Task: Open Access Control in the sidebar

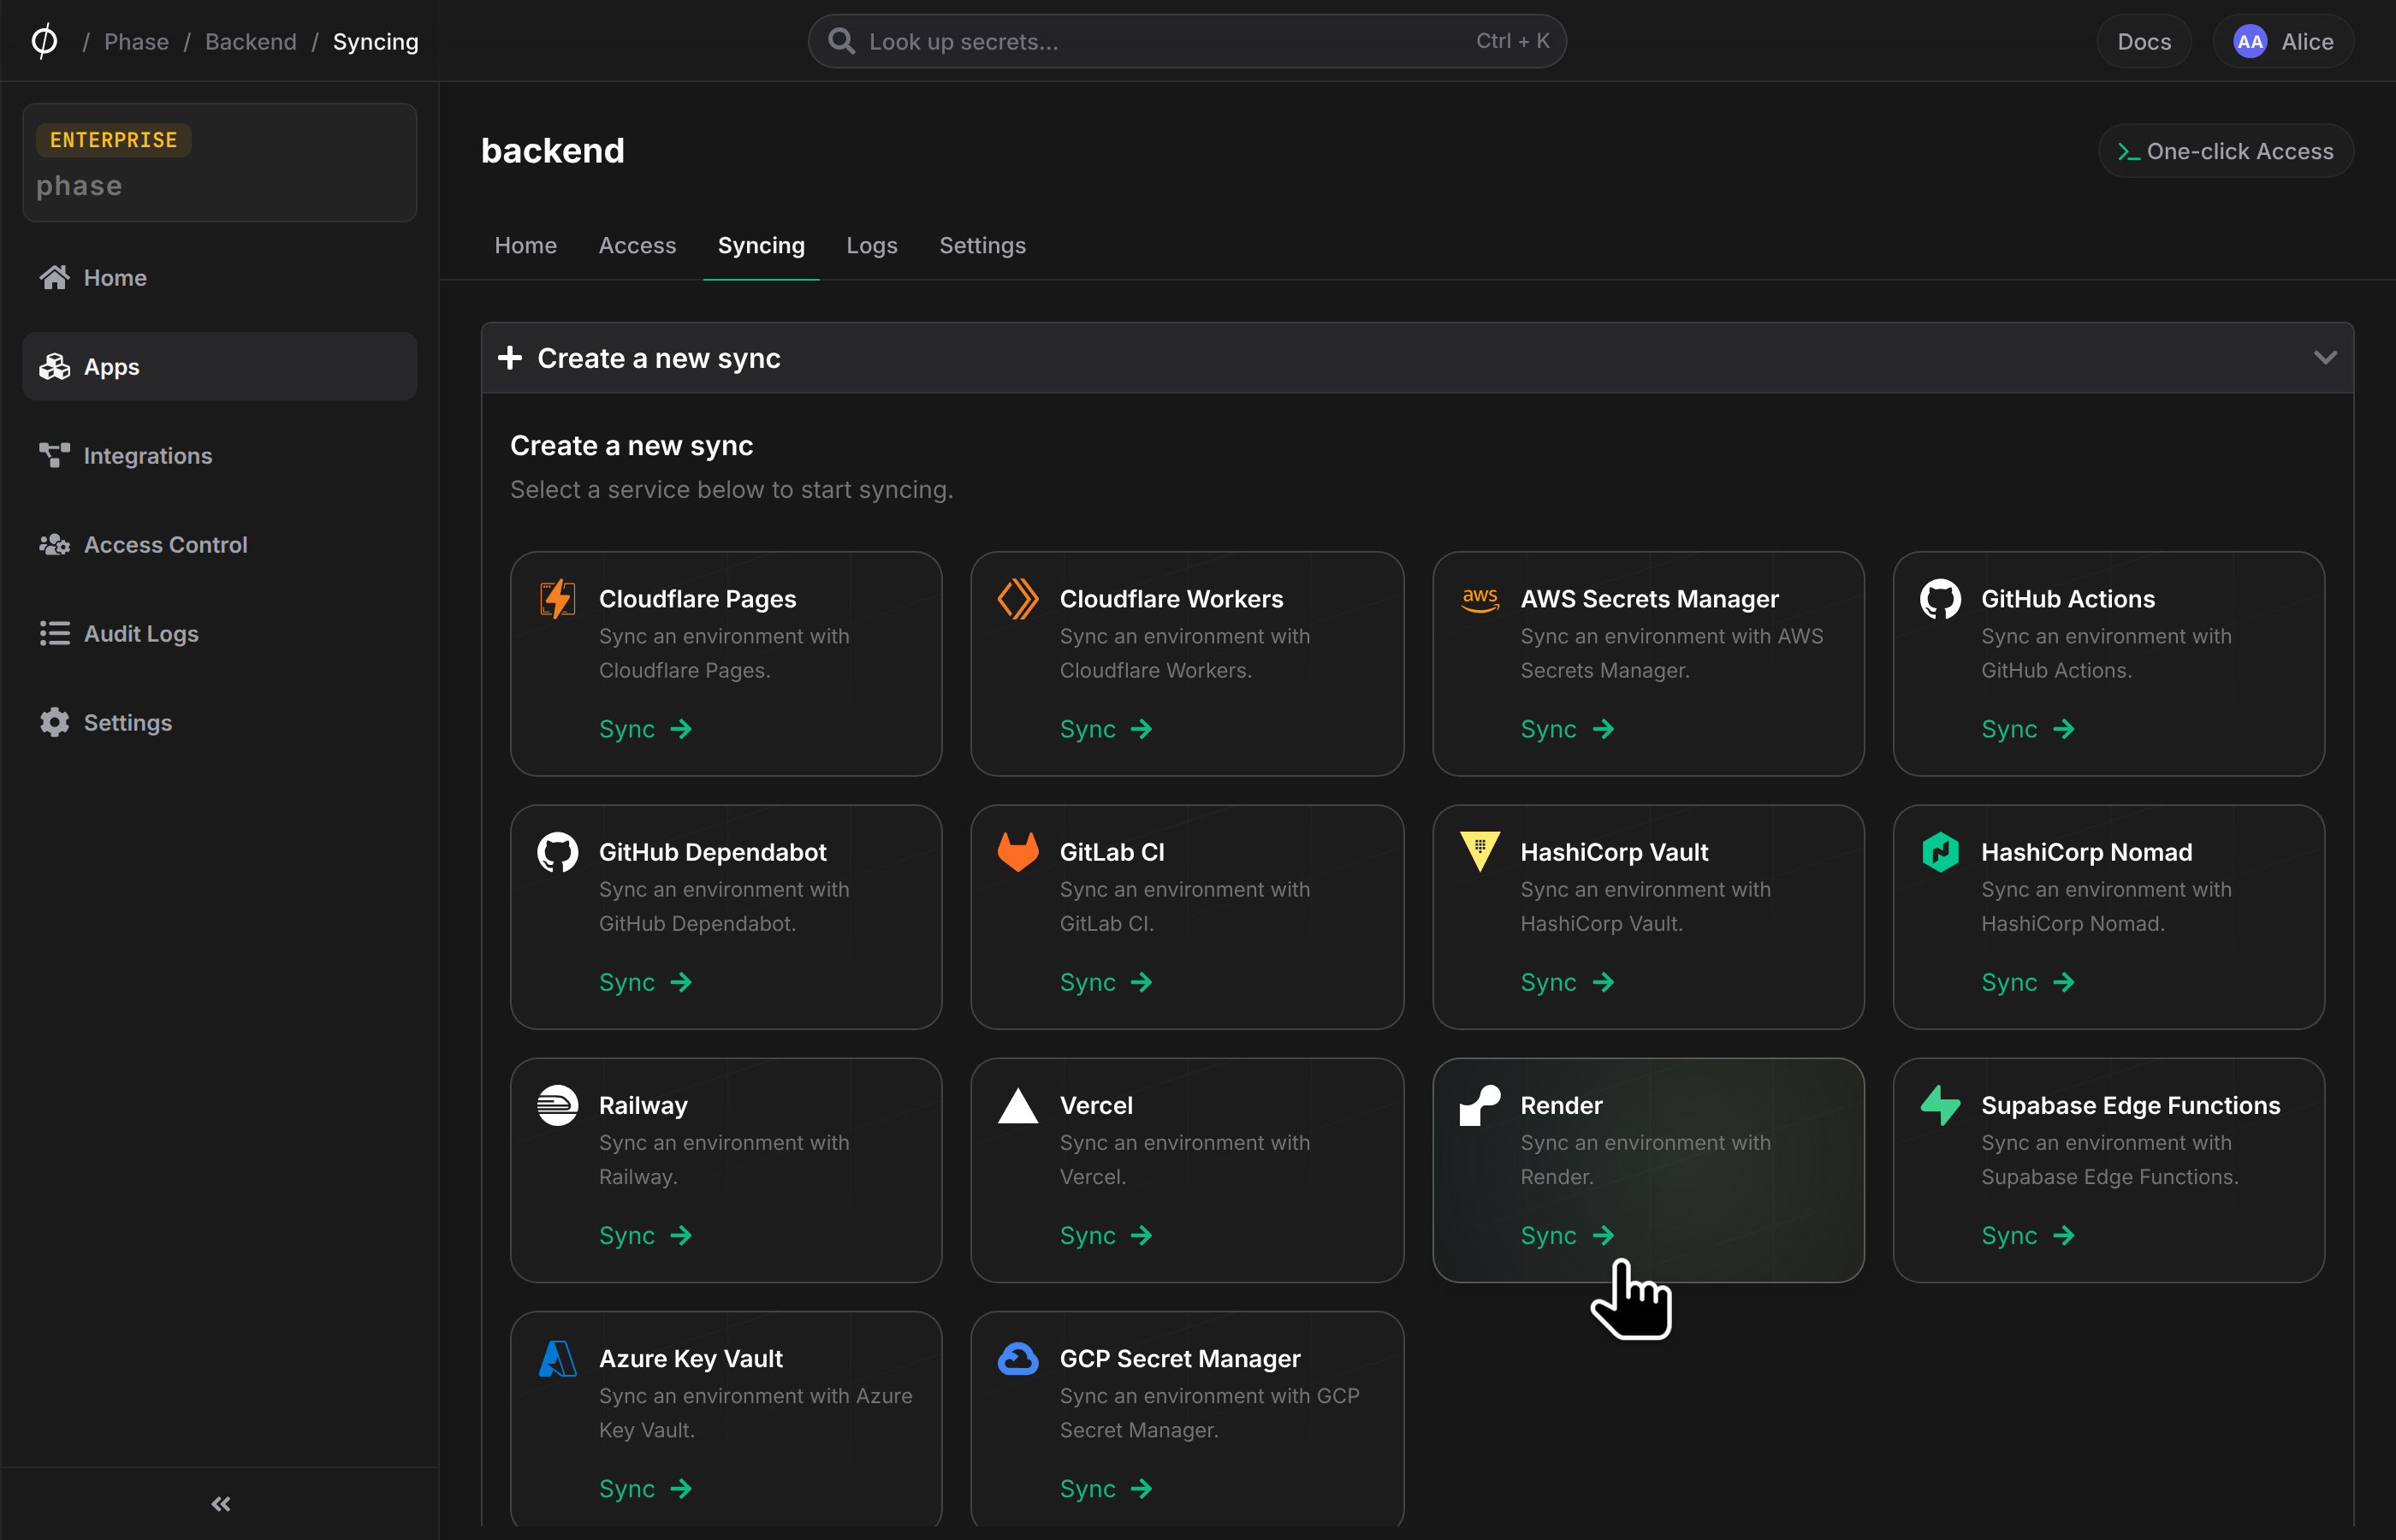Action: (x=219, y=544)
